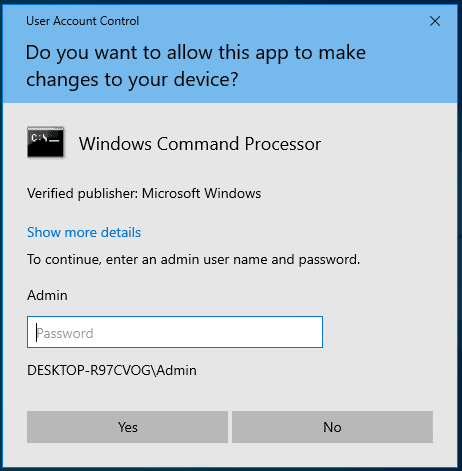Focus the Password input field
The height and width of the screenshot is (471, 462).
pos(175,332)
